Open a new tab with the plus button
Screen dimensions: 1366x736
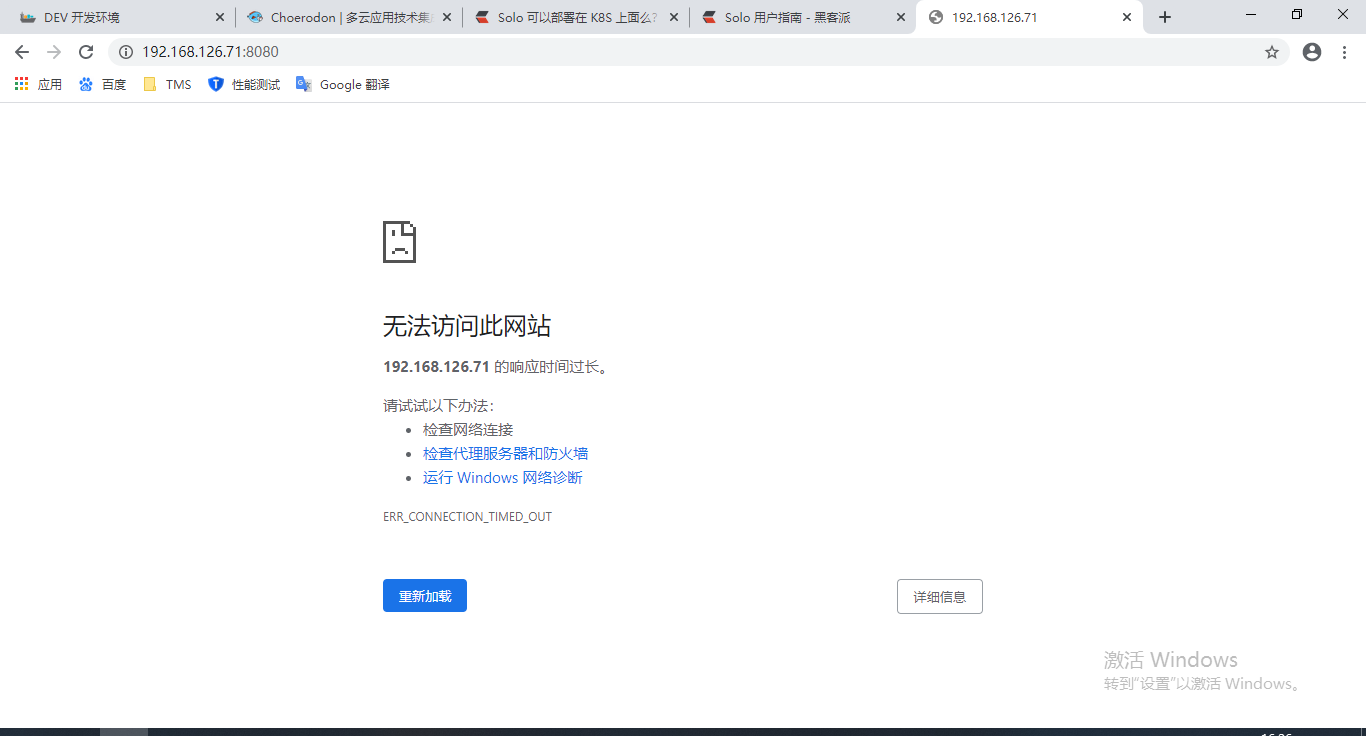[x=1165, y=17]
